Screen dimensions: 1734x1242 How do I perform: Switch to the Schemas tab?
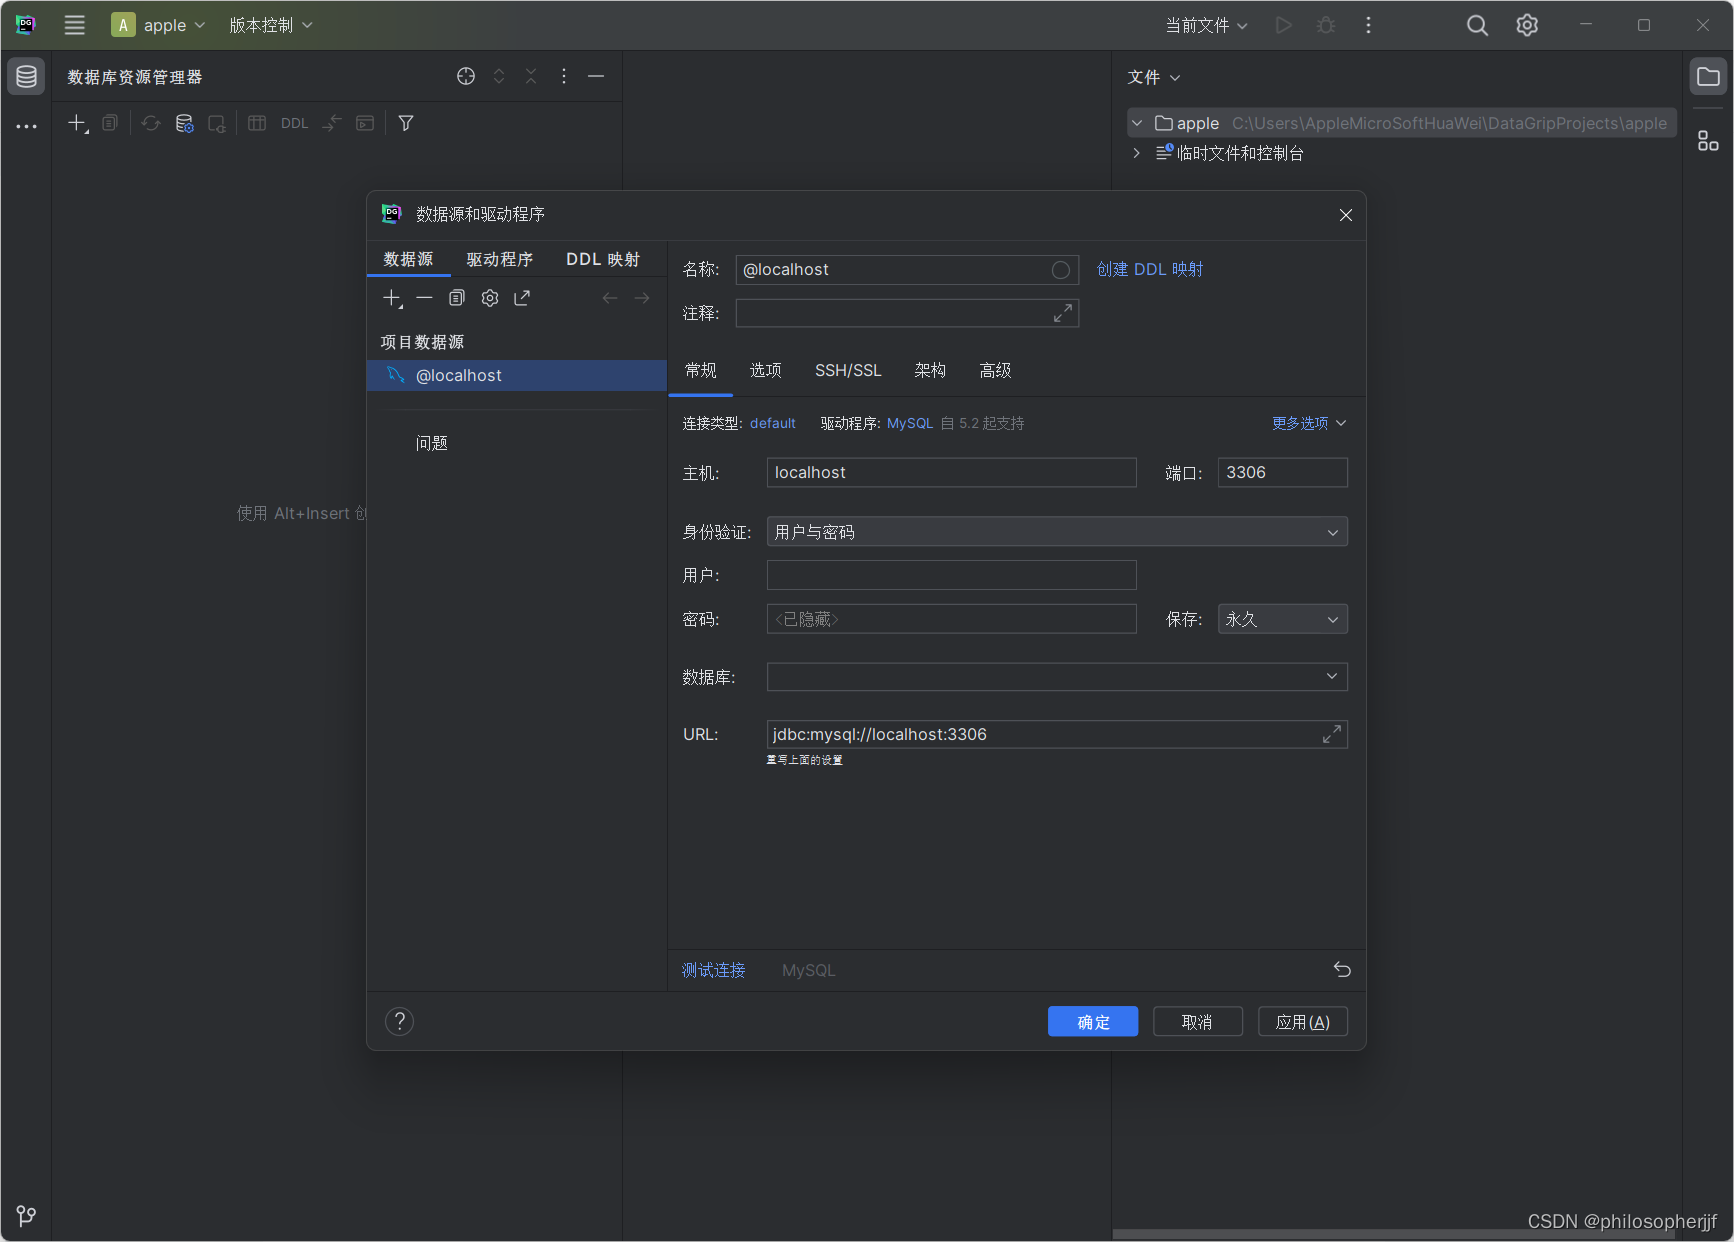[930, 370]
